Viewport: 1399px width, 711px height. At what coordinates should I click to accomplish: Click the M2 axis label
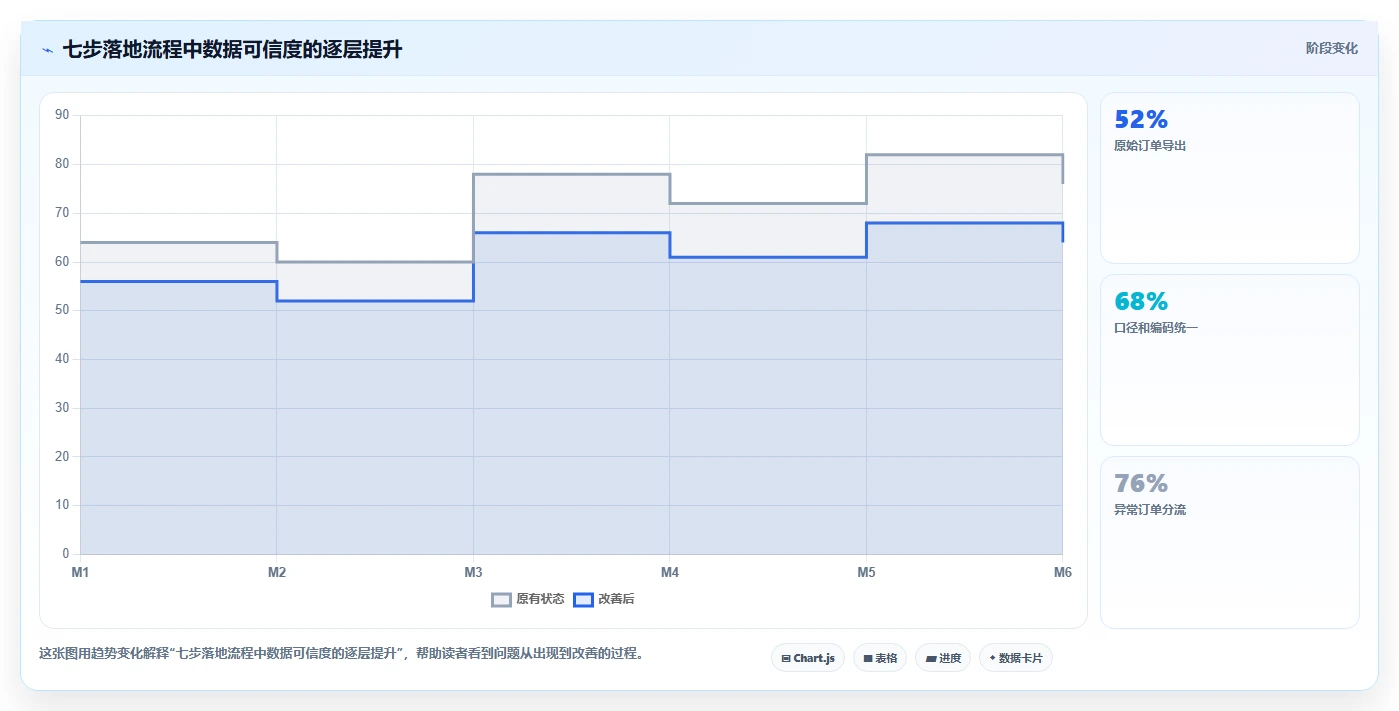click(277, 573)
